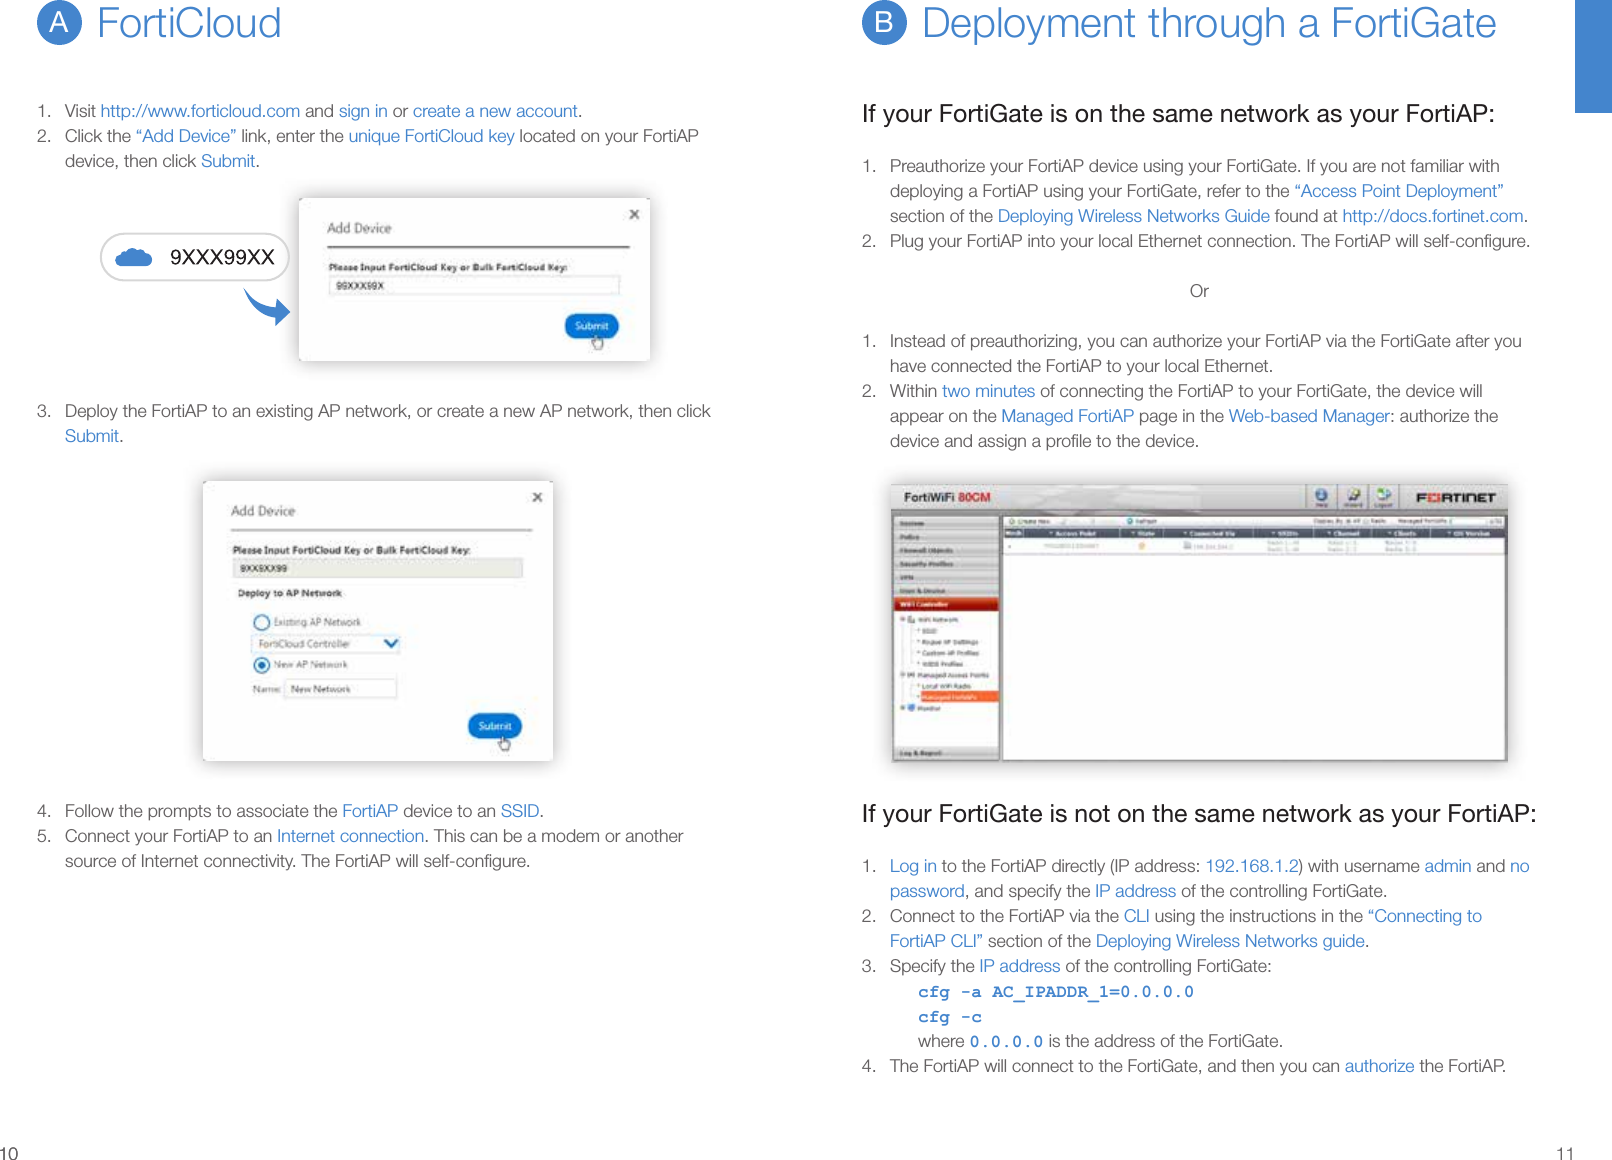Expand the WiFi Network tree node
This screenshot has height=1160, width=1612.
[x=902, y=620]
